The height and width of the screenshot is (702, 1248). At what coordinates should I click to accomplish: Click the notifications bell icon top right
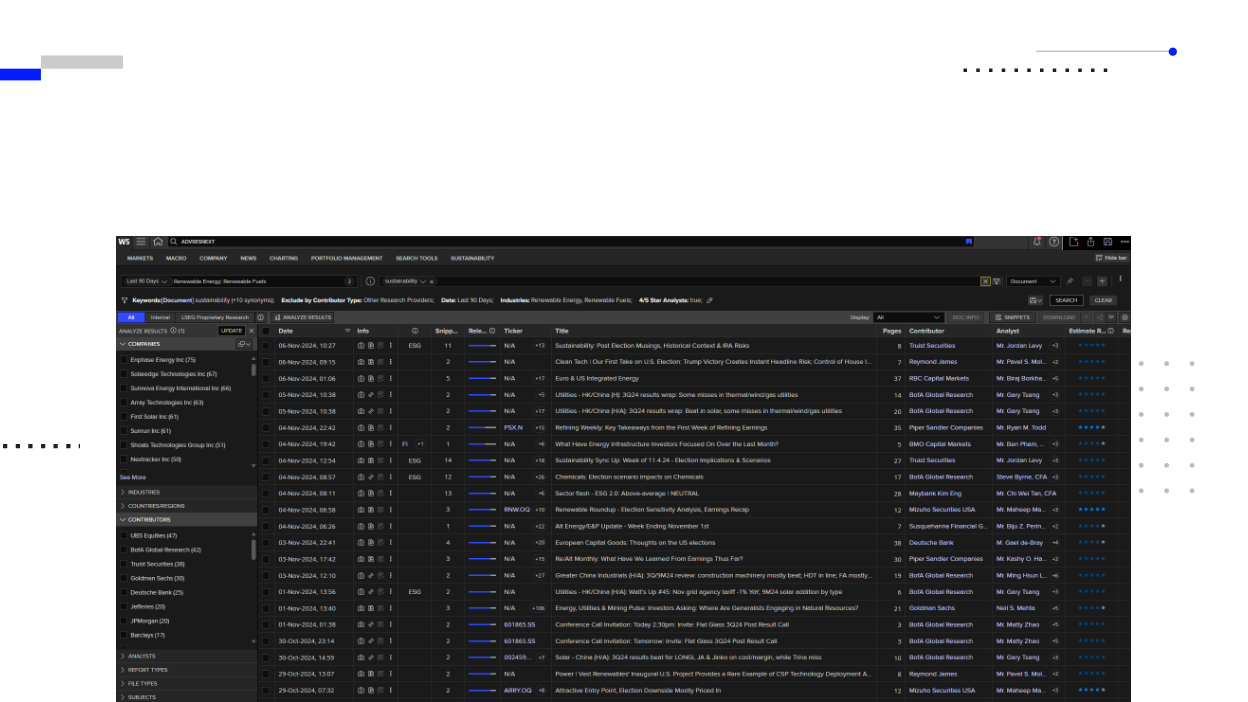(1037, 241)
